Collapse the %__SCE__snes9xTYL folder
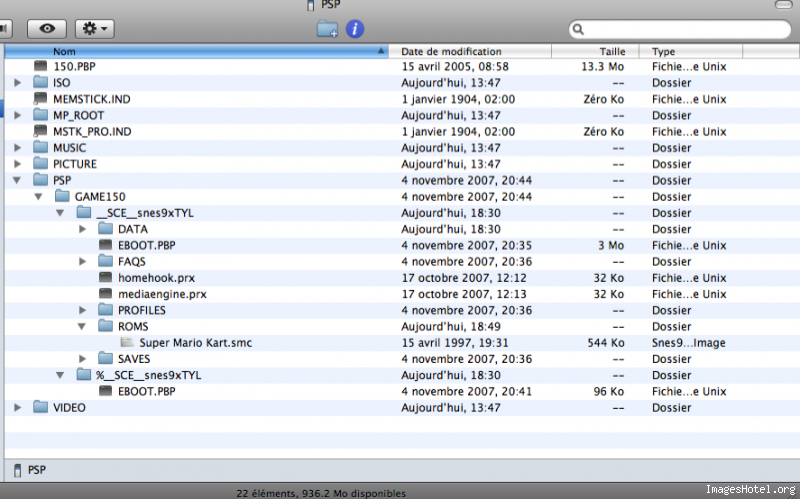800x499 pixels. [x=60, y=375]
